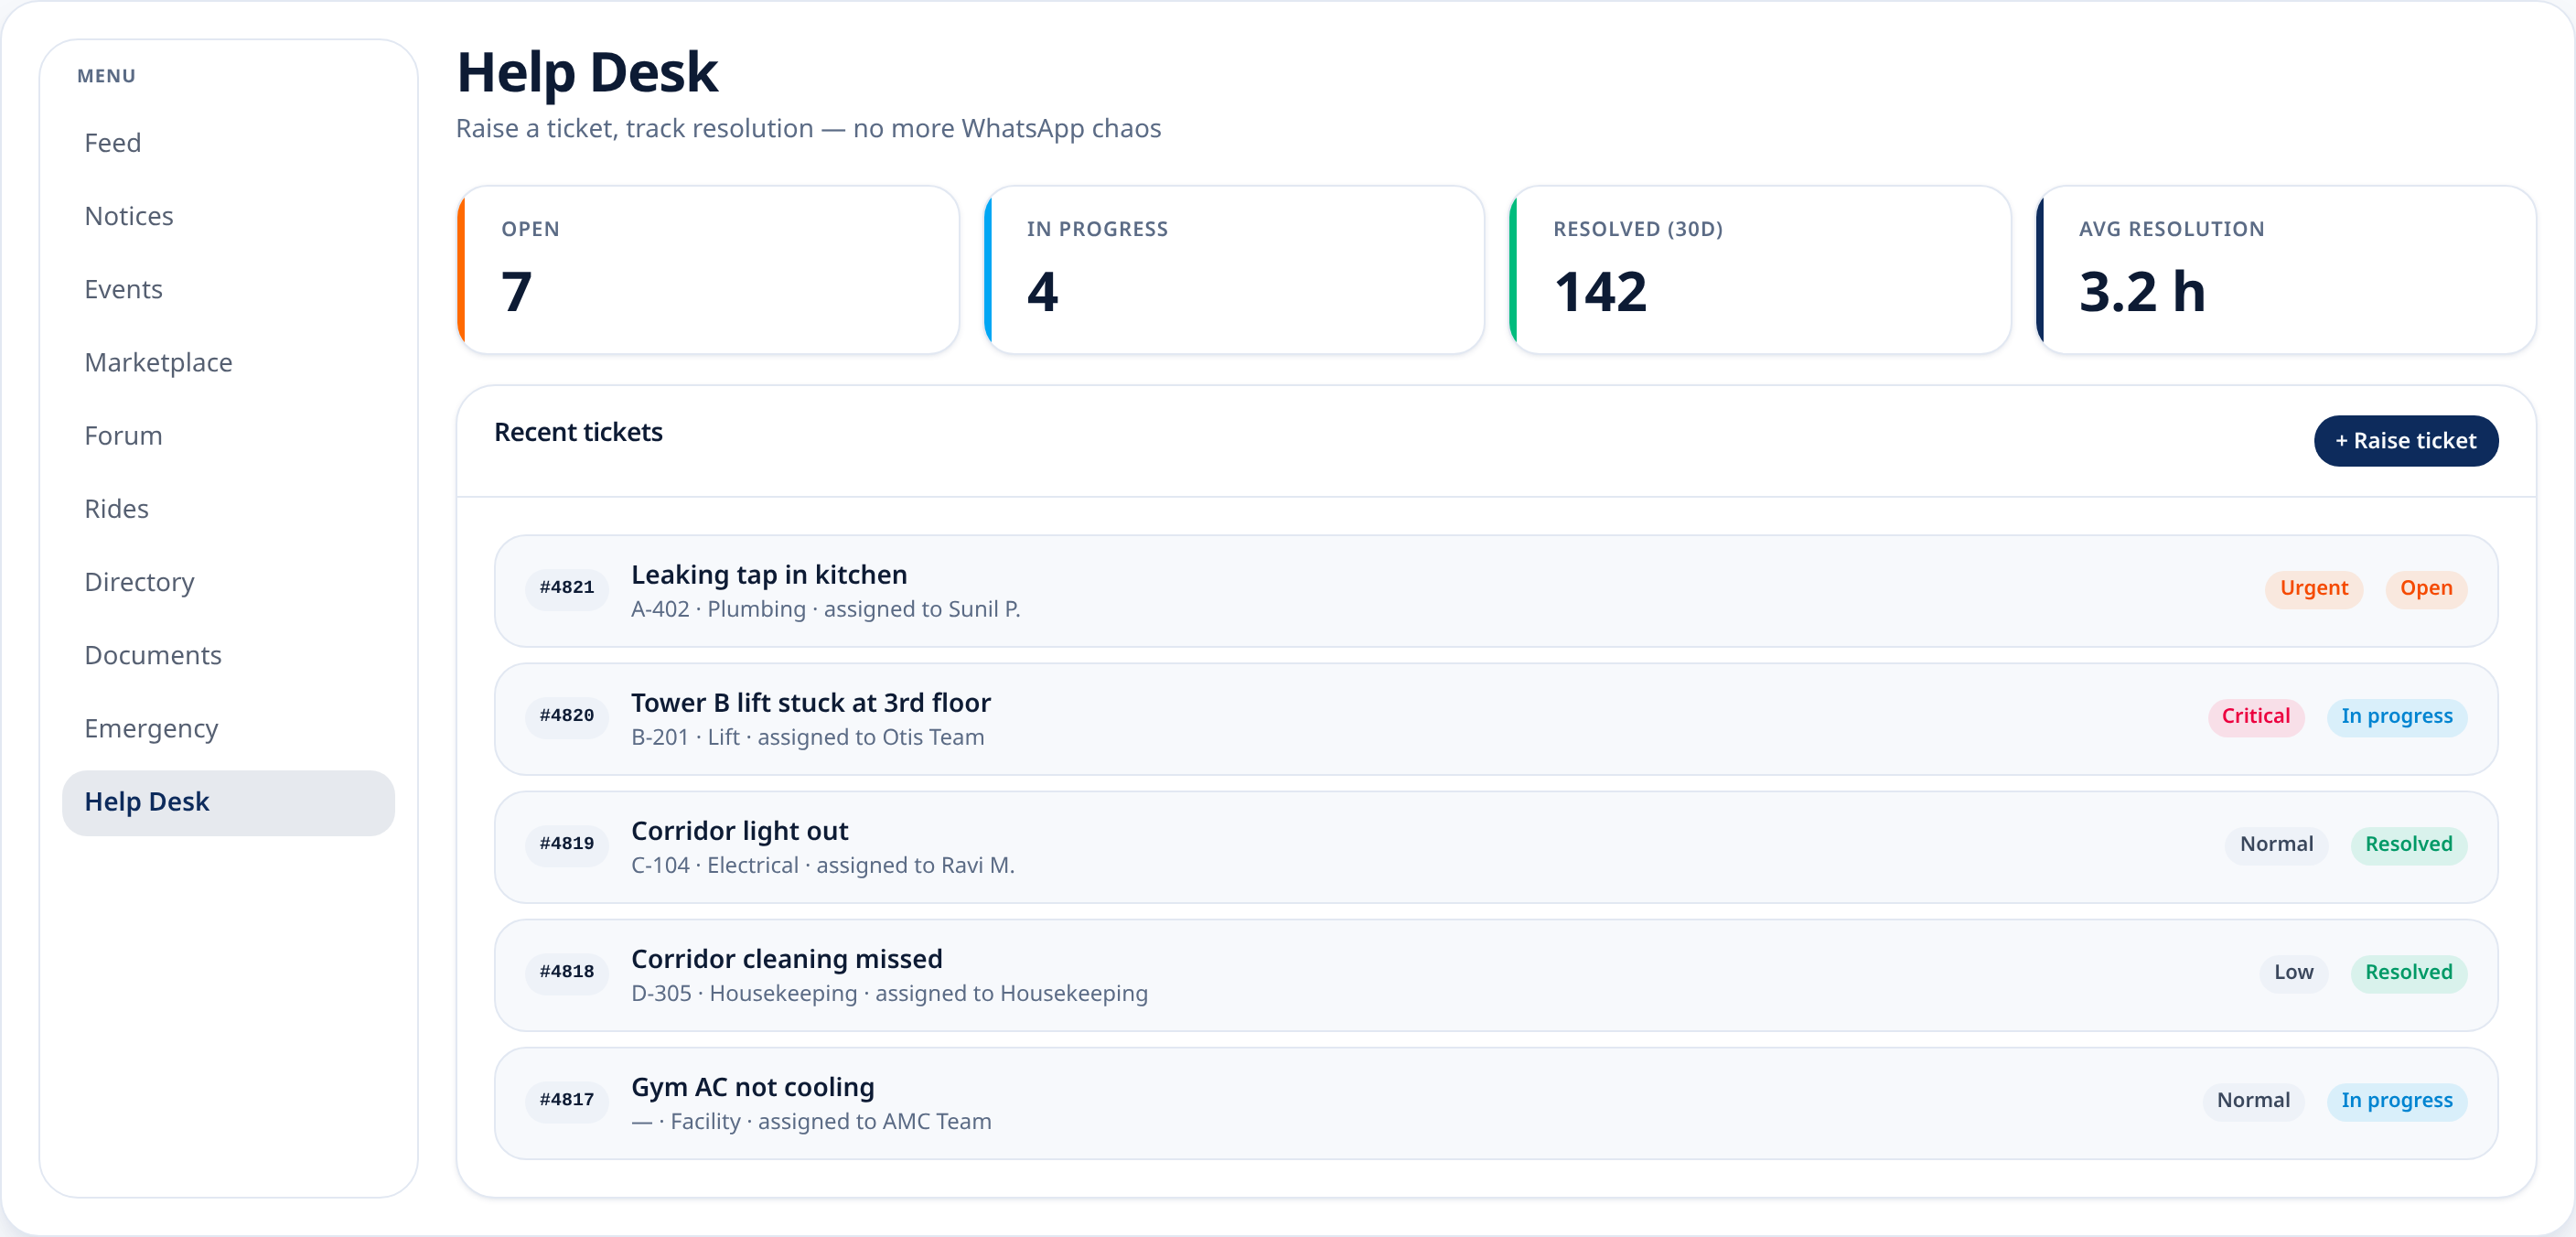The image size is (2576, 1237).
Task: Click In progress tag on lift ticket
Action: 2396,716
